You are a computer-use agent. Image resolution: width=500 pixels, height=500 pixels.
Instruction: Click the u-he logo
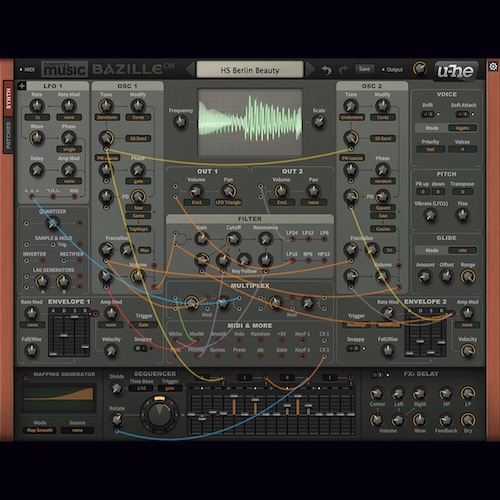coord(456,71)
